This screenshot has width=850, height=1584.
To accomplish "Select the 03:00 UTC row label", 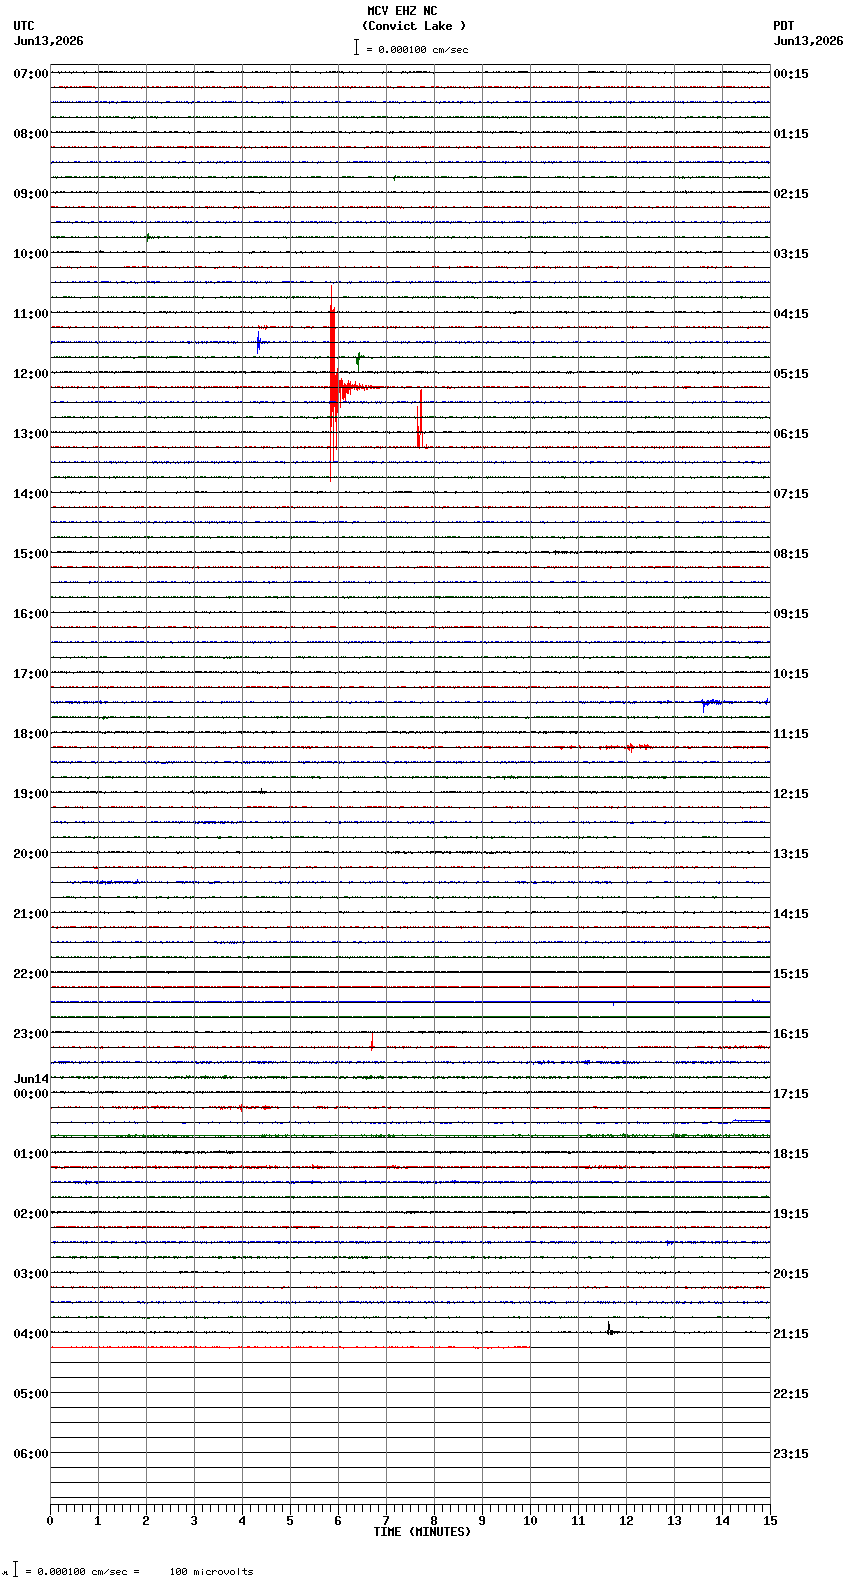I will pos(31,1274).
